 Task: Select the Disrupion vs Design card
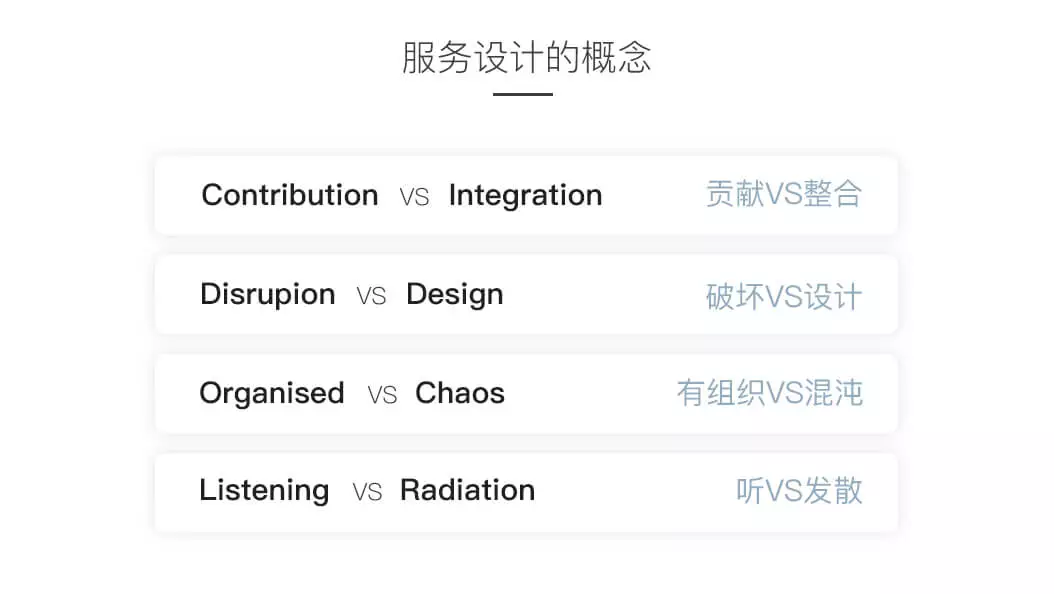tap(526, 294)
